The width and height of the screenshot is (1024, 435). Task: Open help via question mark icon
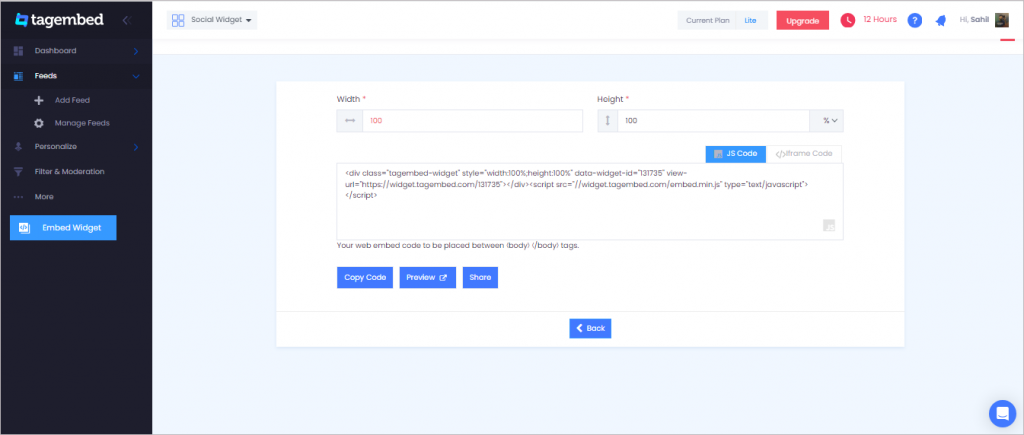coord(915,20)
